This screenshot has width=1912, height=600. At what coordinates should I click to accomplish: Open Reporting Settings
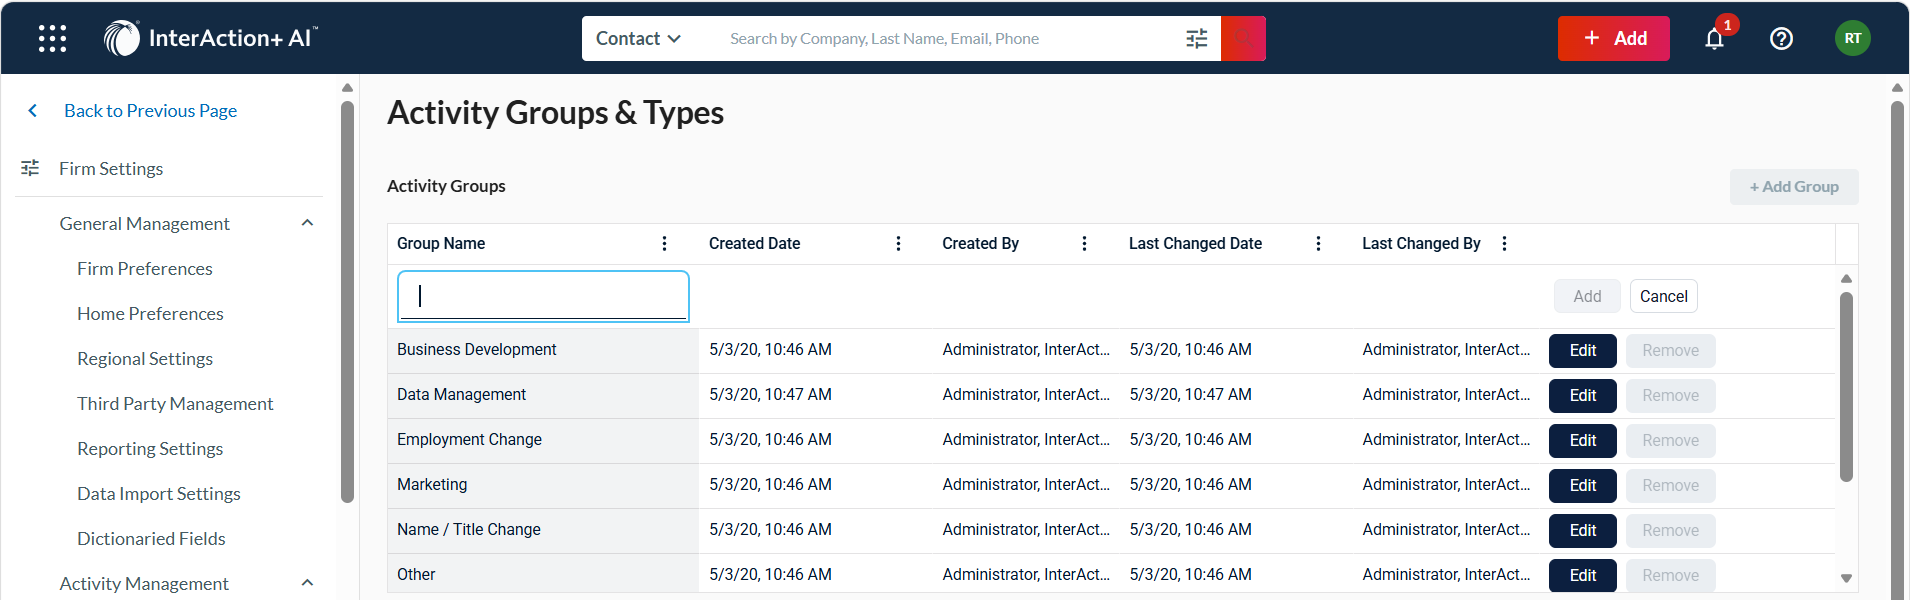(150, 448)
